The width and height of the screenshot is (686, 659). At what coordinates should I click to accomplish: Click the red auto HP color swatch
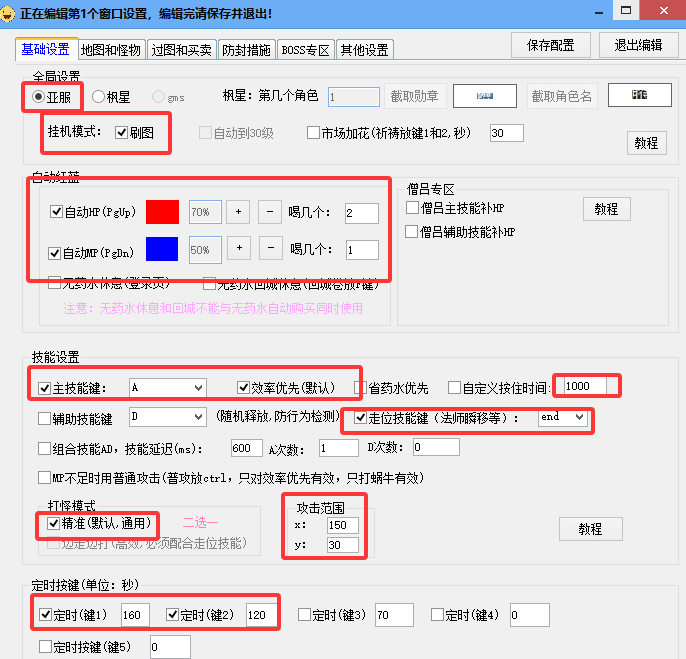pos(162,212)
